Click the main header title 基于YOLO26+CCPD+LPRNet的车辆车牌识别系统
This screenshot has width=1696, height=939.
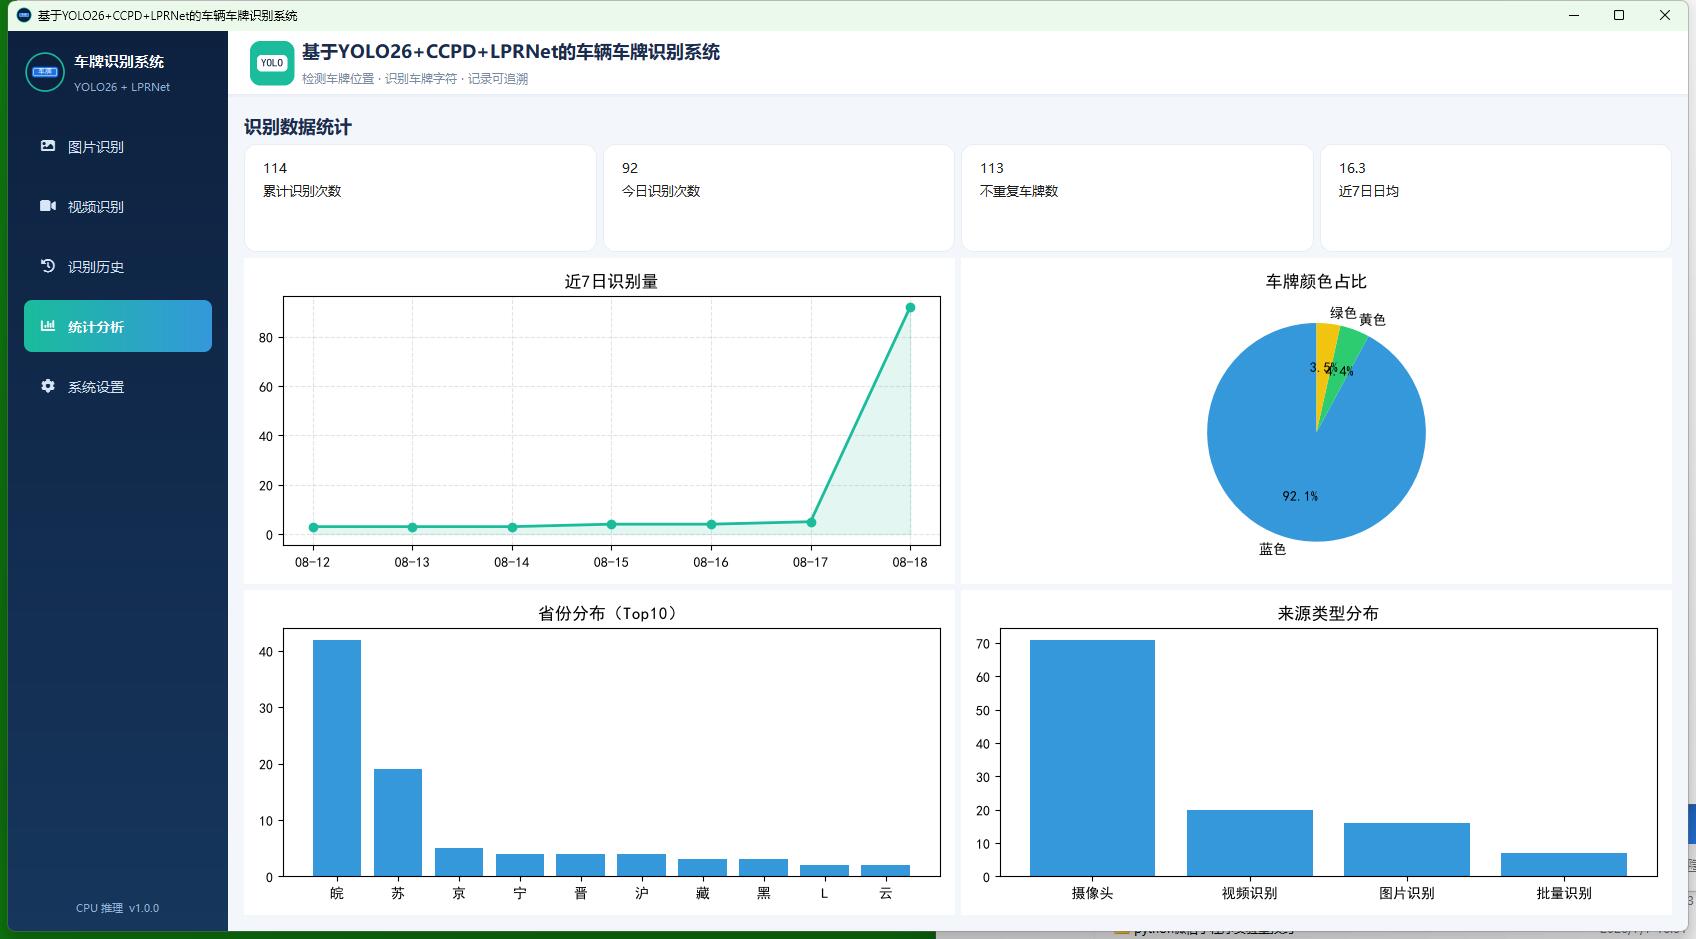pyautogui.click(x=511, y=52)
